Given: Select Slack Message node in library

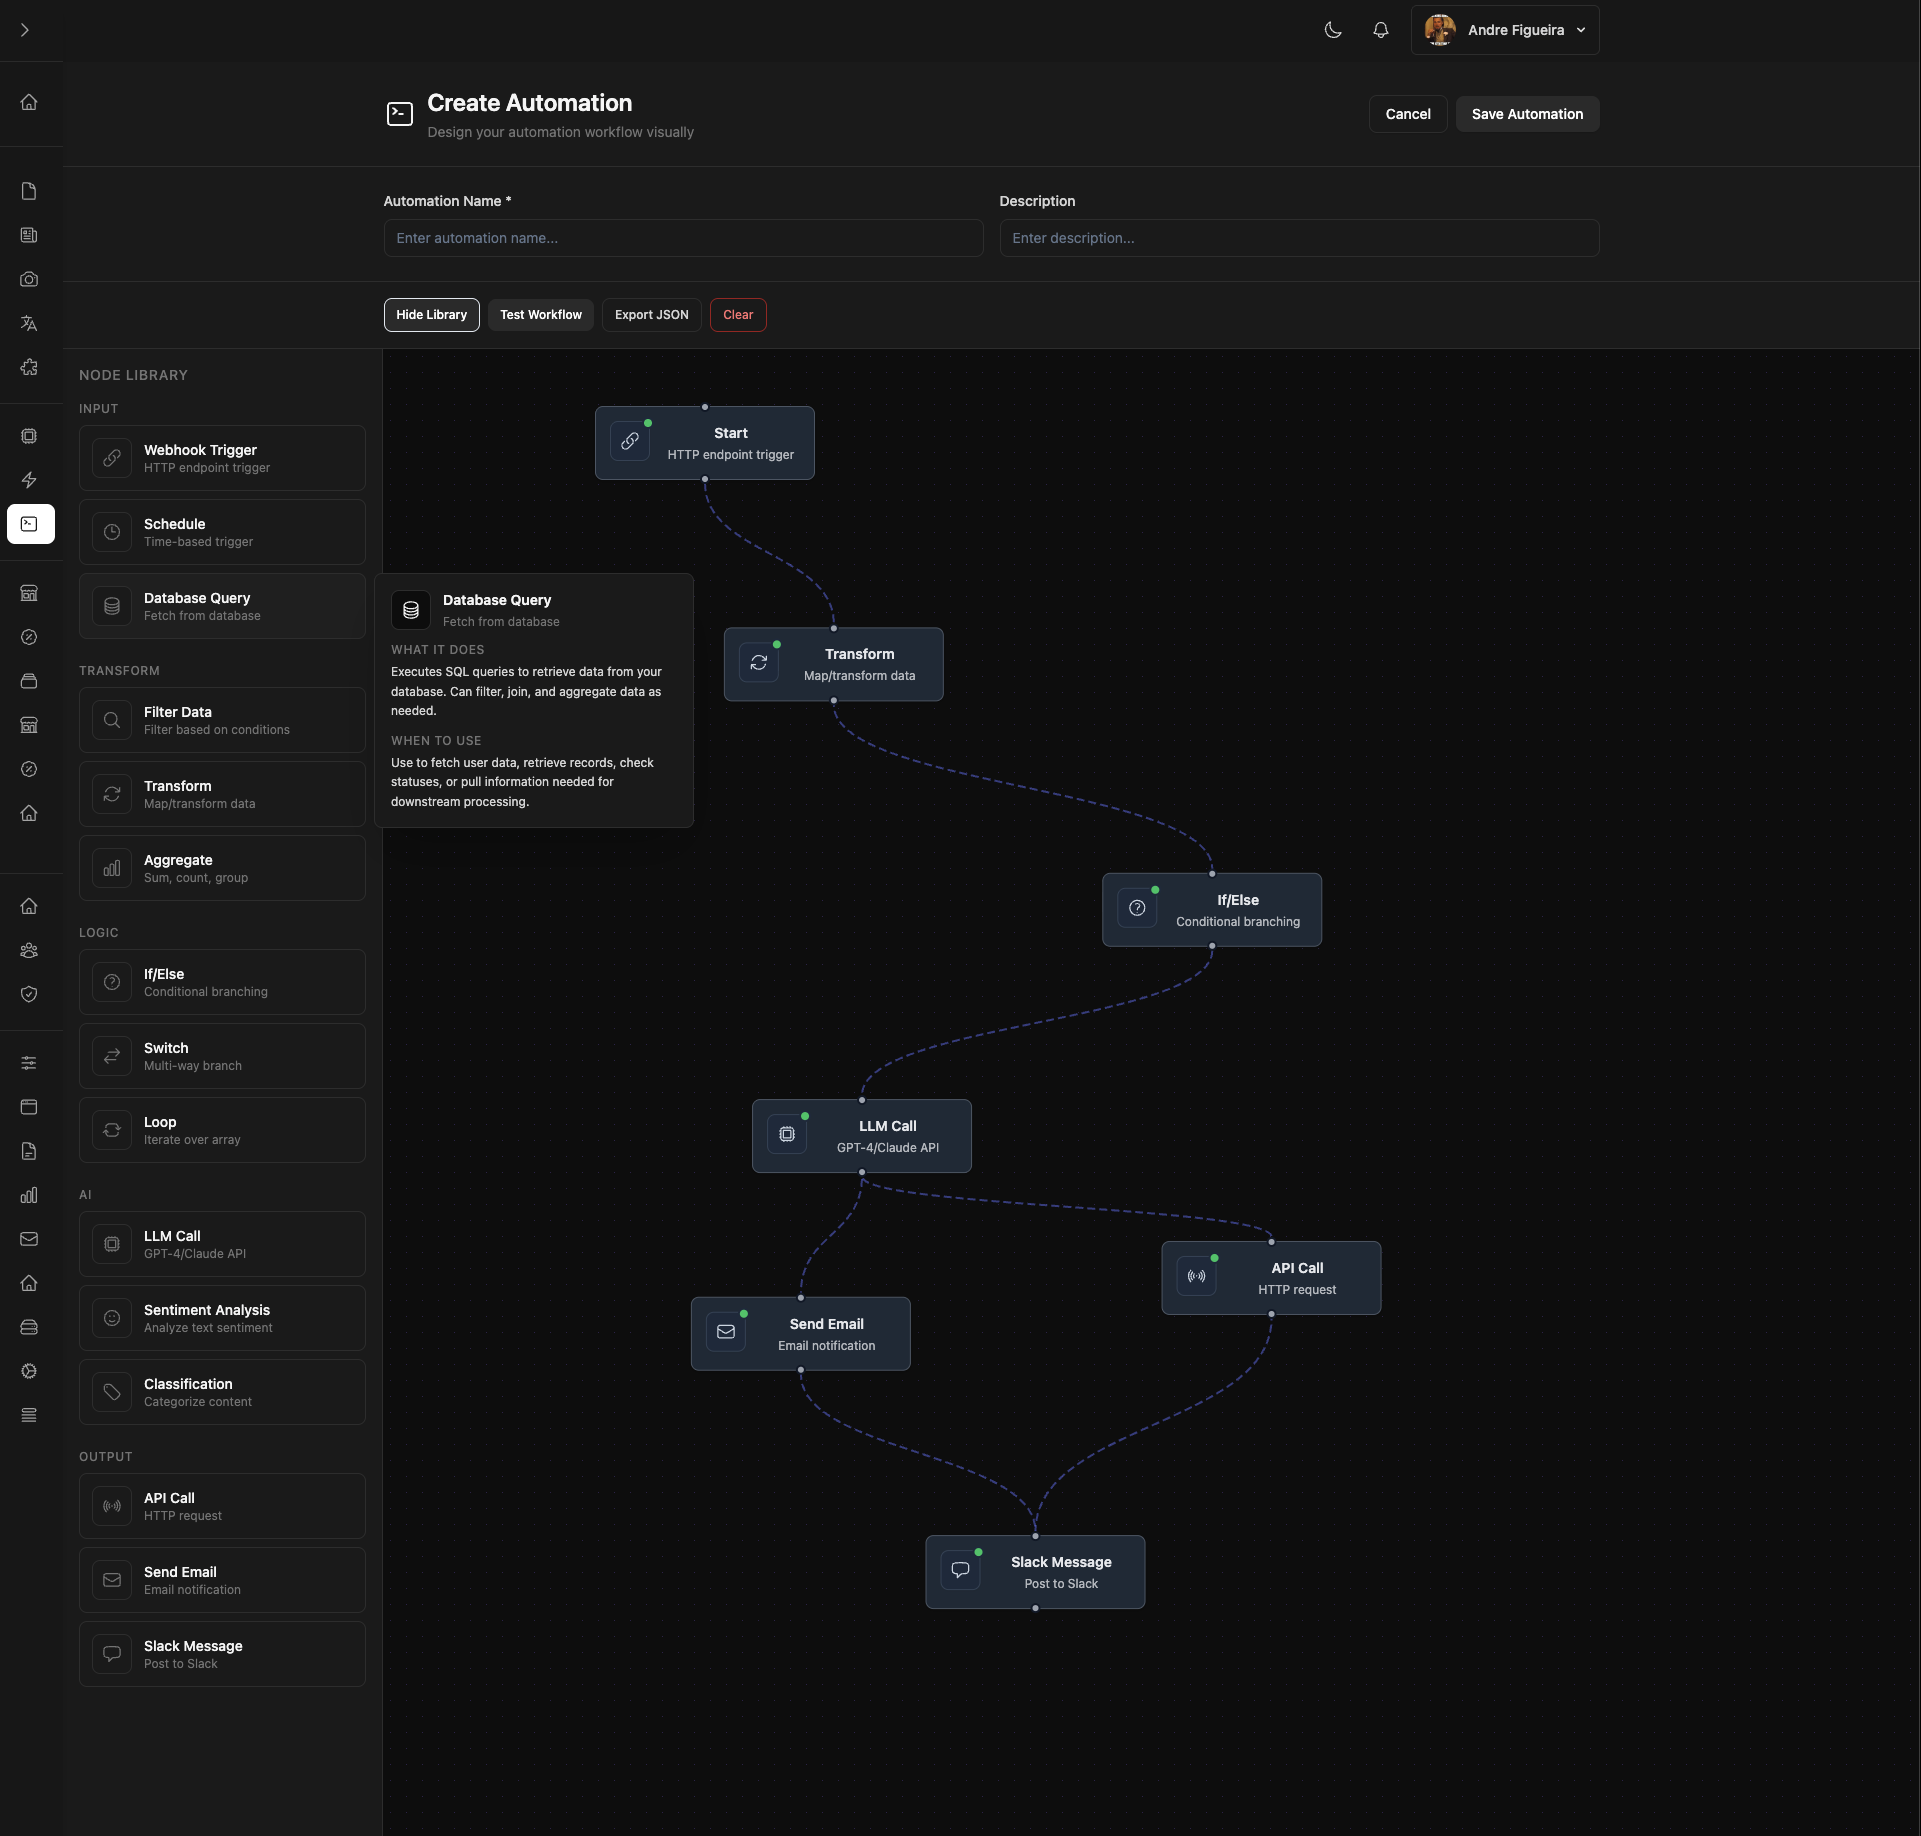Looking at the screenshot, I should 222,1654.
